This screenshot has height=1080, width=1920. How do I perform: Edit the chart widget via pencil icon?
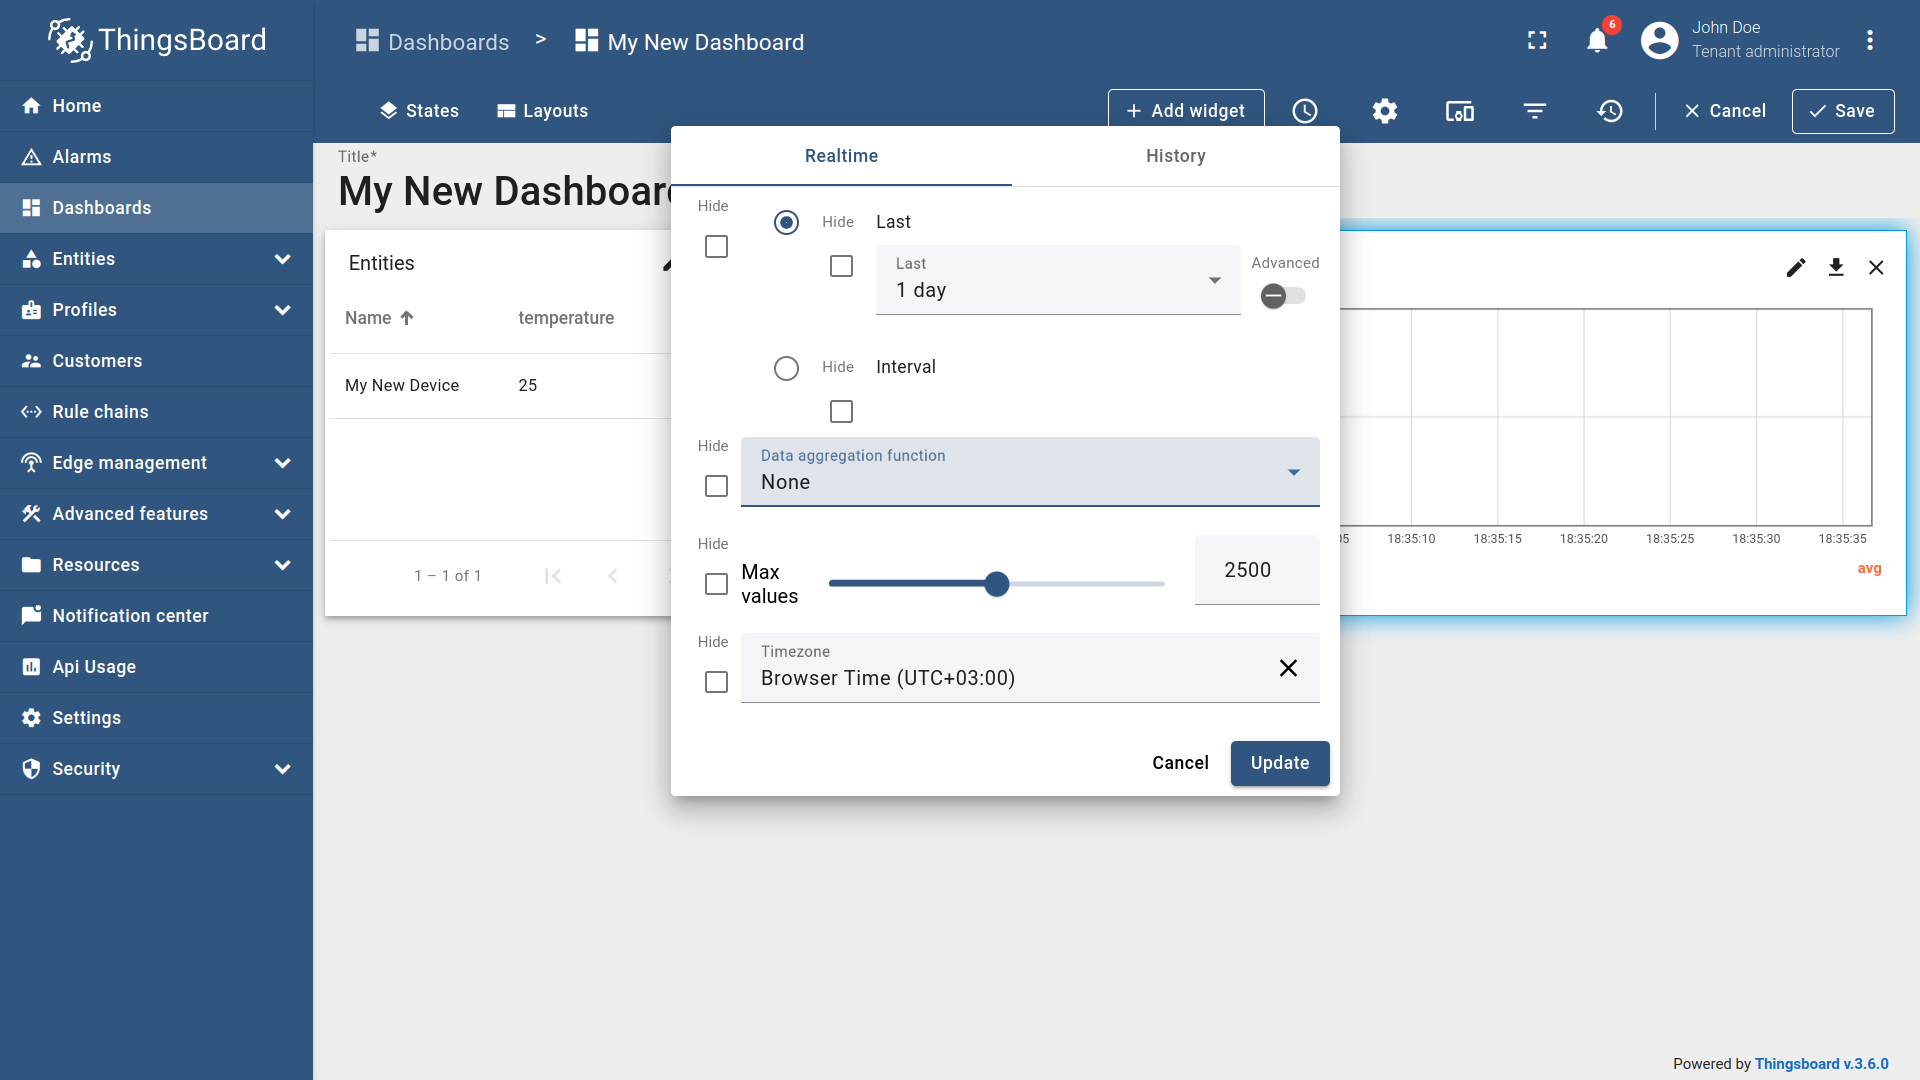tap(1796, 267)
